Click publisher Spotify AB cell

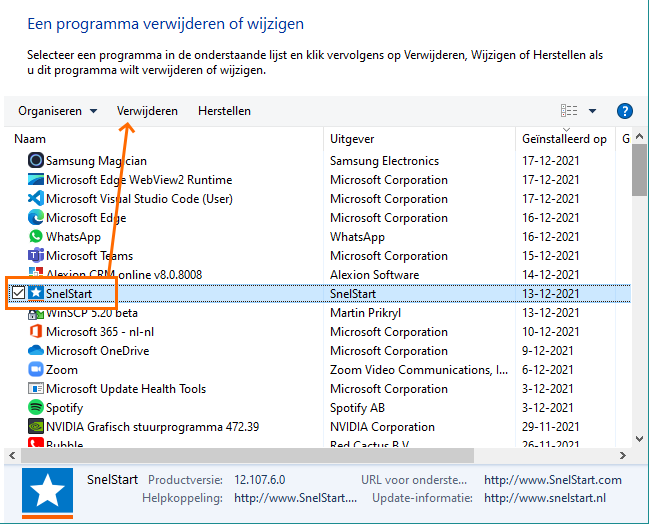tap(357, 408)
